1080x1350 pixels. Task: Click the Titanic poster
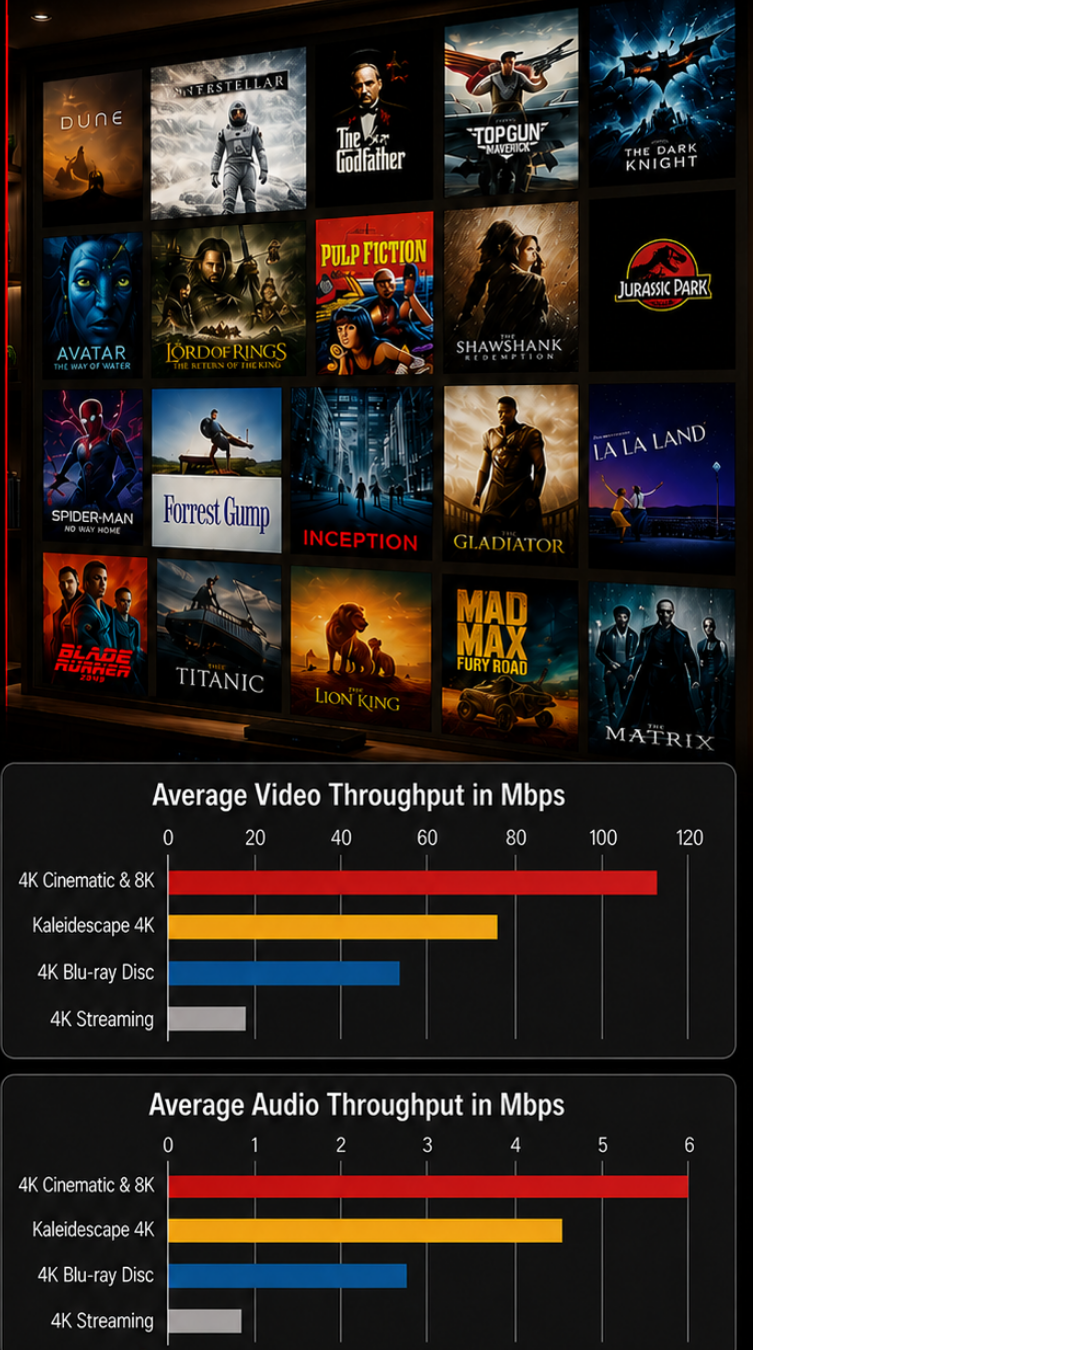tap(219, 636)
